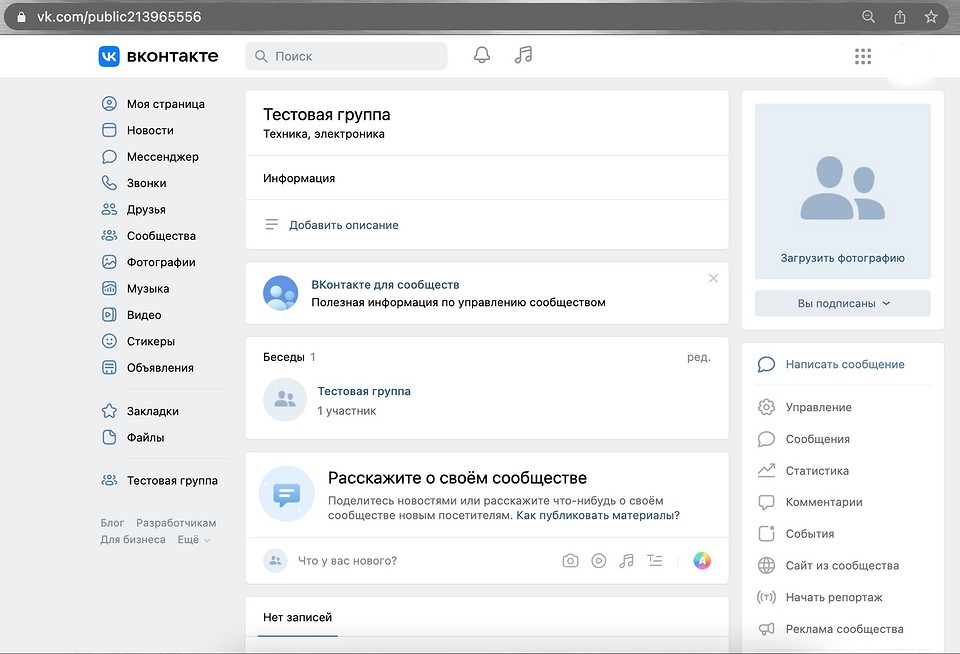Open the Для бизнеса footer link
This screenshot has height=654, width=960.
pyautogui.click(x=133, y=539)
